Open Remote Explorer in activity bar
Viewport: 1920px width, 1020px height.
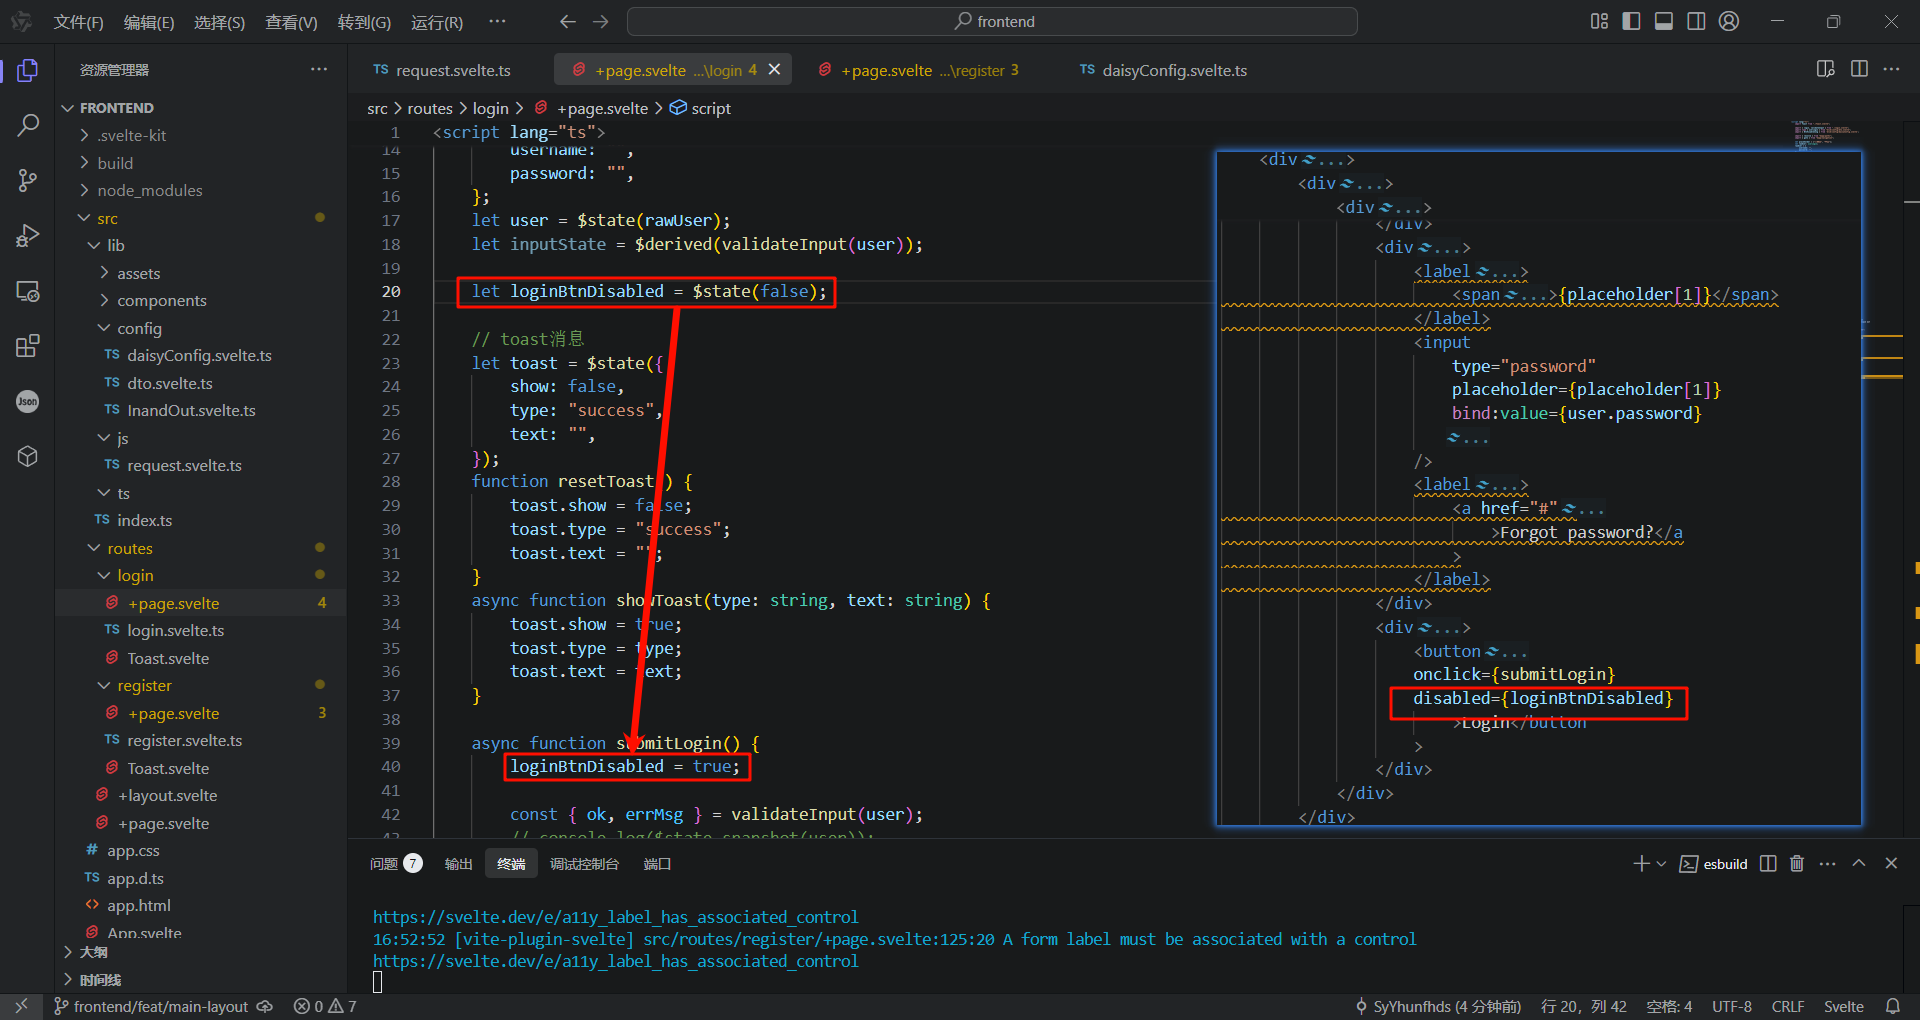coord(28,291)
